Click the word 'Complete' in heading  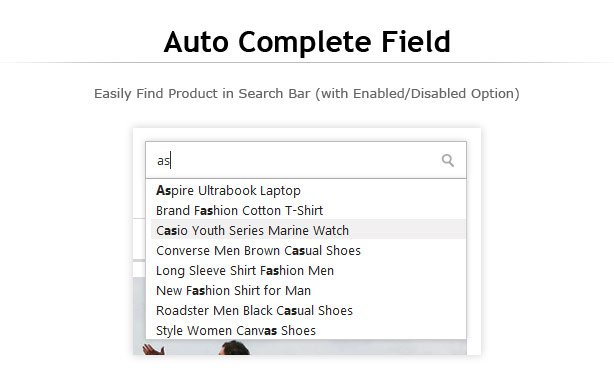click(305, 42)
